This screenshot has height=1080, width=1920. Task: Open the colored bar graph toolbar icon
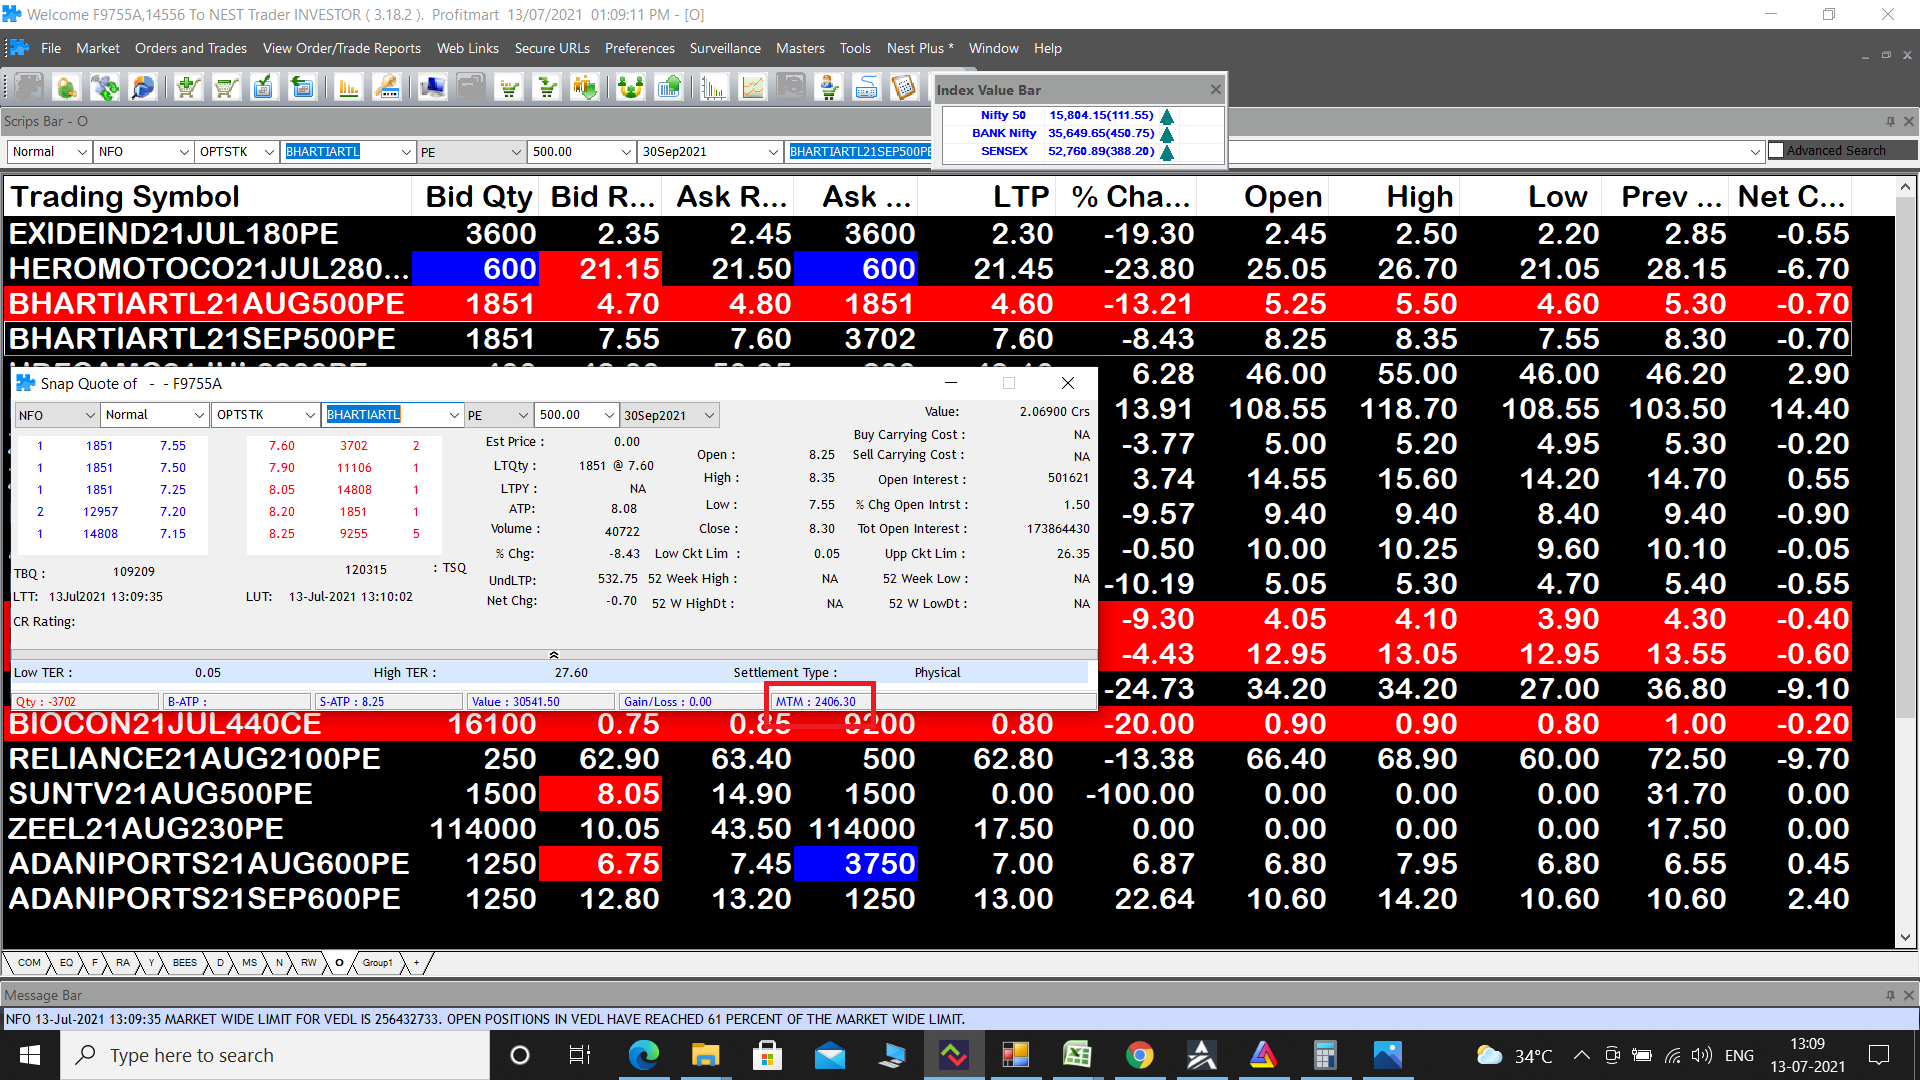tap(714, 88)
